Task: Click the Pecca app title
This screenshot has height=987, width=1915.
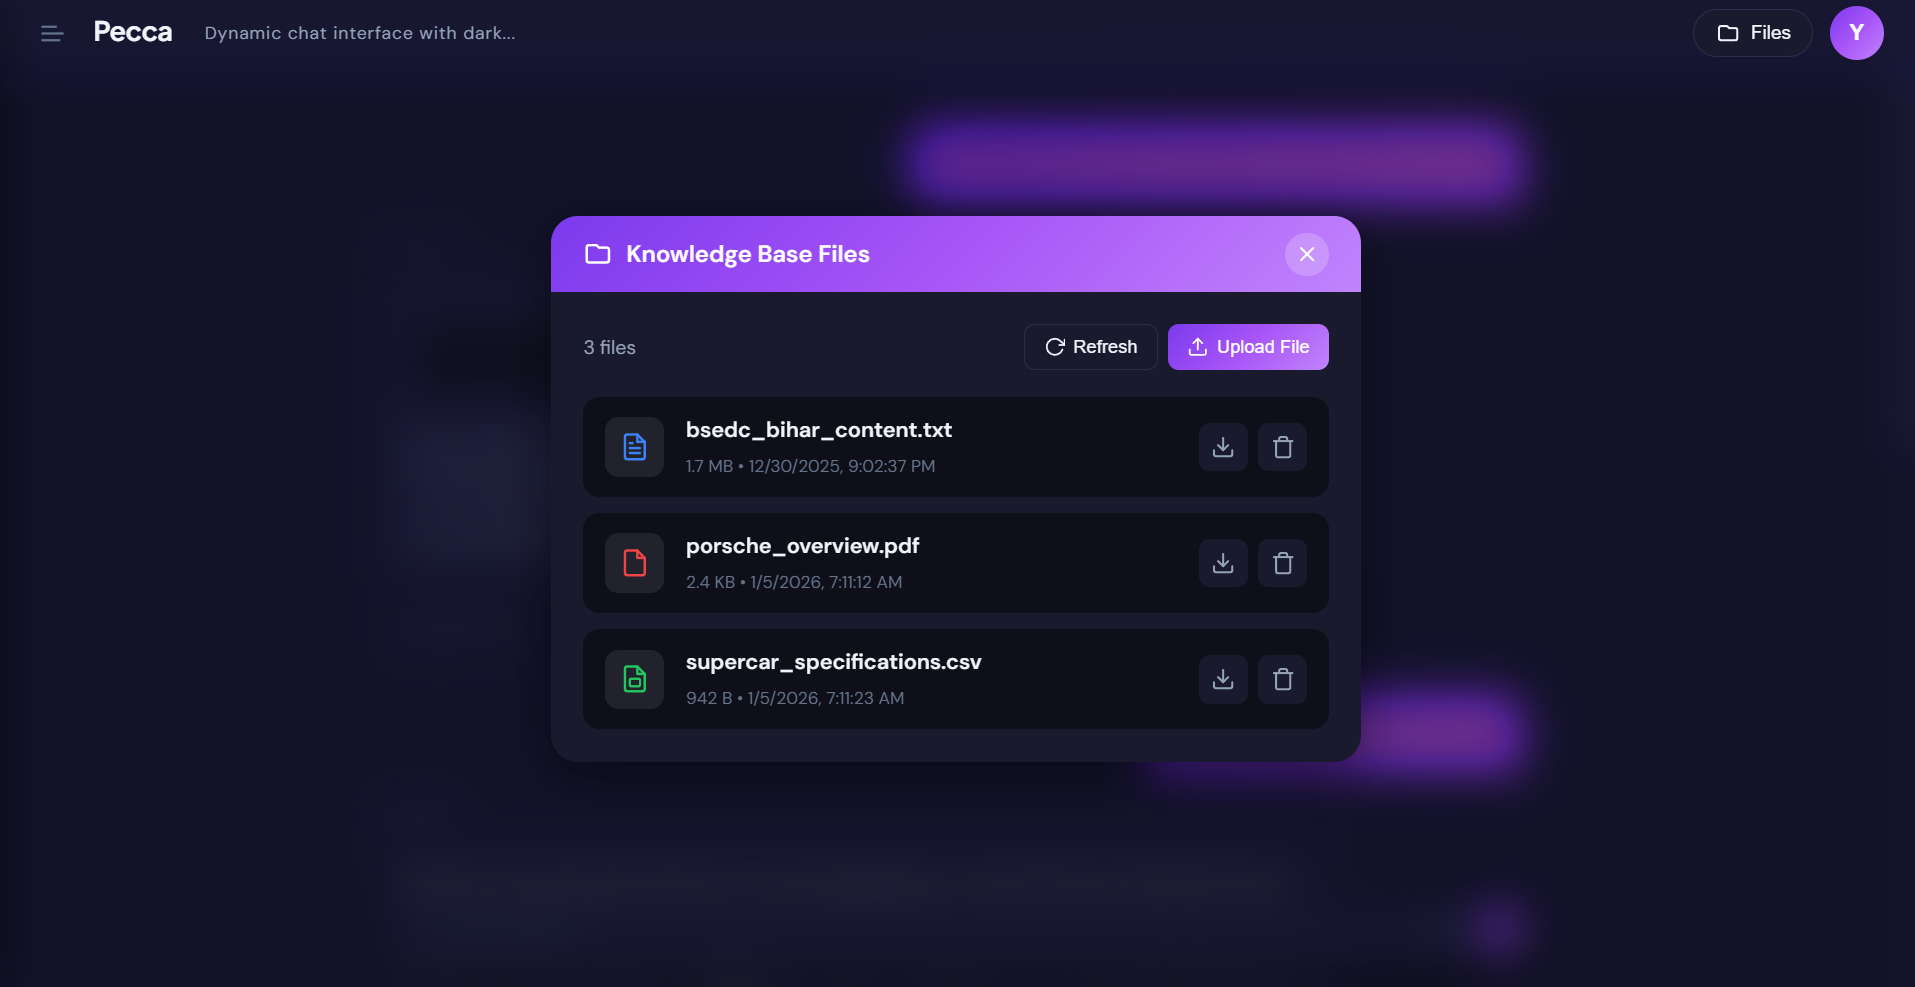Action: click(x=133, y=31)
